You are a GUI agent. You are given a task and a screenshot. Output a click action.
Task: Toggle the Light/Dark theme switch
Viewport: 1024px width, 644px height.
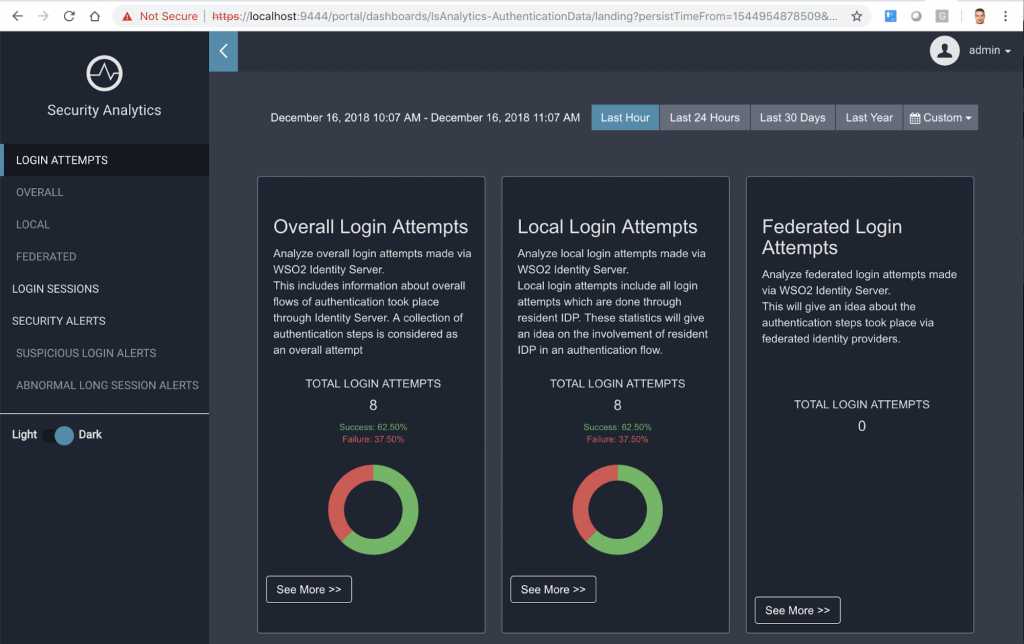(x=59, y=435)
